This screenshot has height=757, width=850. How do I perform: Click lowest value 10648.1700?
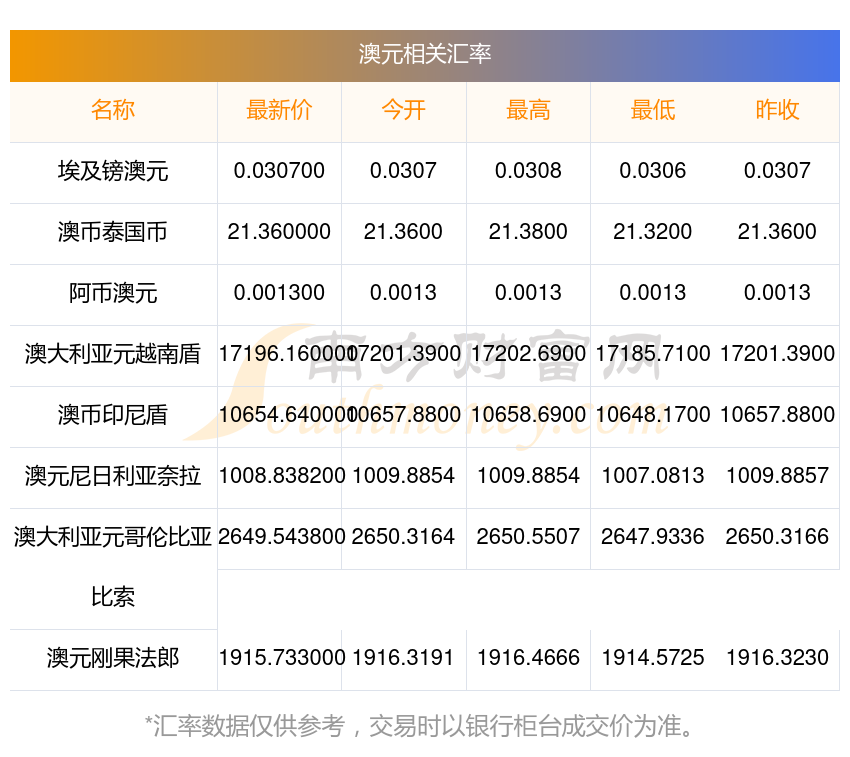click(653, 415)
